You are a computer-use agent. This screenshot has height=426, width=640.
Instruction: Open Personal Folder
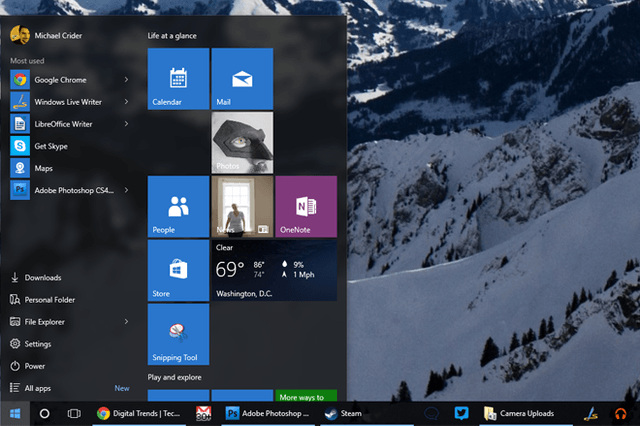coord(42,300)
